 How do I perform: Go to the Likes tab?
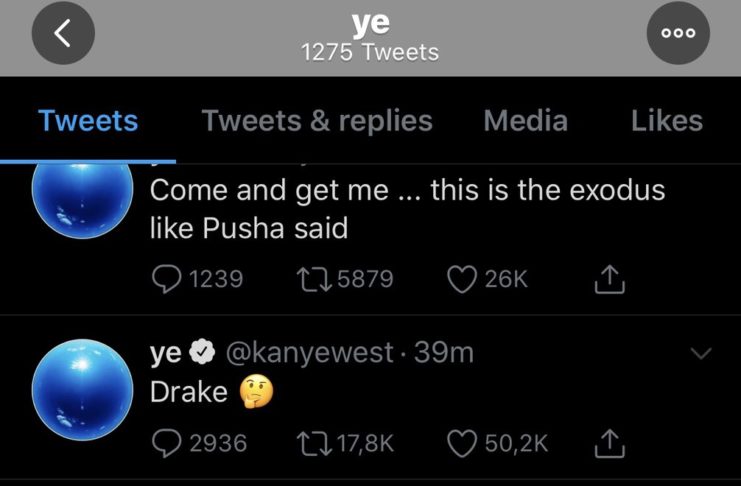[x=667, y=122]
